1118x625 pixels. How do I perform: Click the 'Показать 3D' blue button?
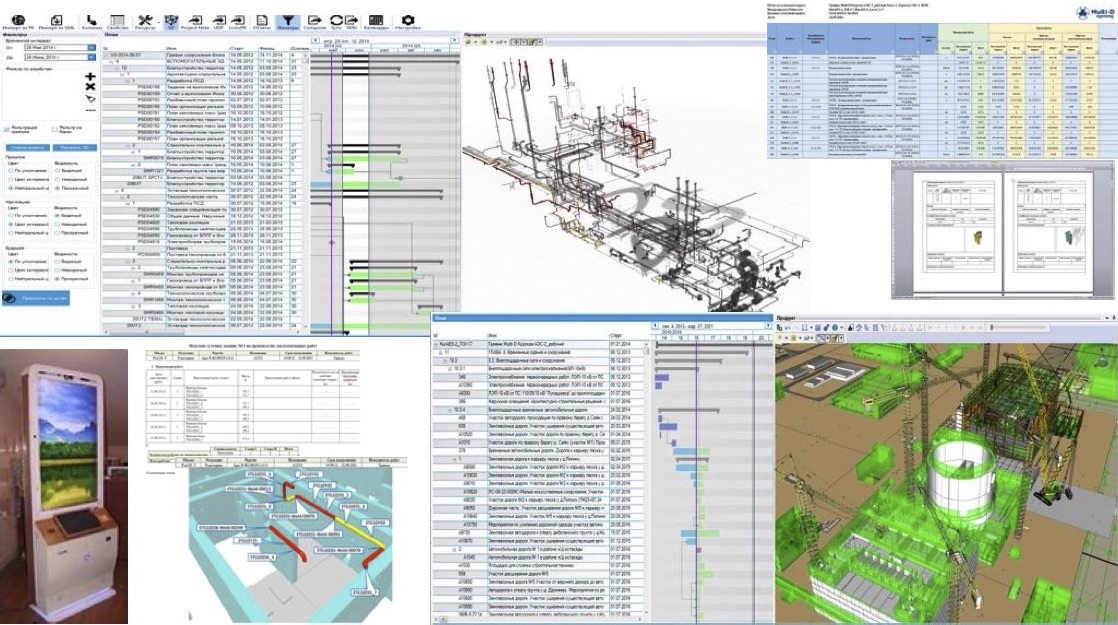click(74, 148)
